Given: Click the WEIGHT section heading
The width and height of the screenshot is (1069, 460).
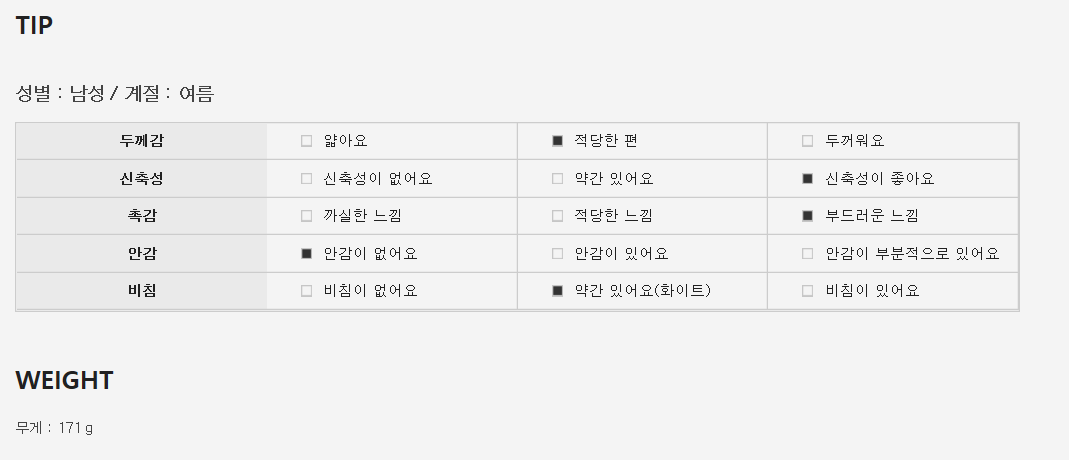Looking at the screenshot, I should (x=64, y=380).
